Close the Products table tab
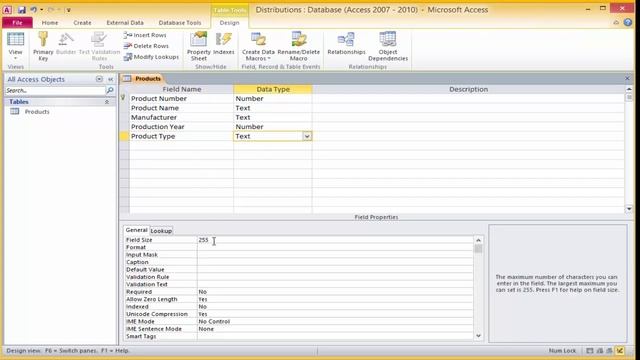Viewport: 640px width, 360px height. click(627, 78)
